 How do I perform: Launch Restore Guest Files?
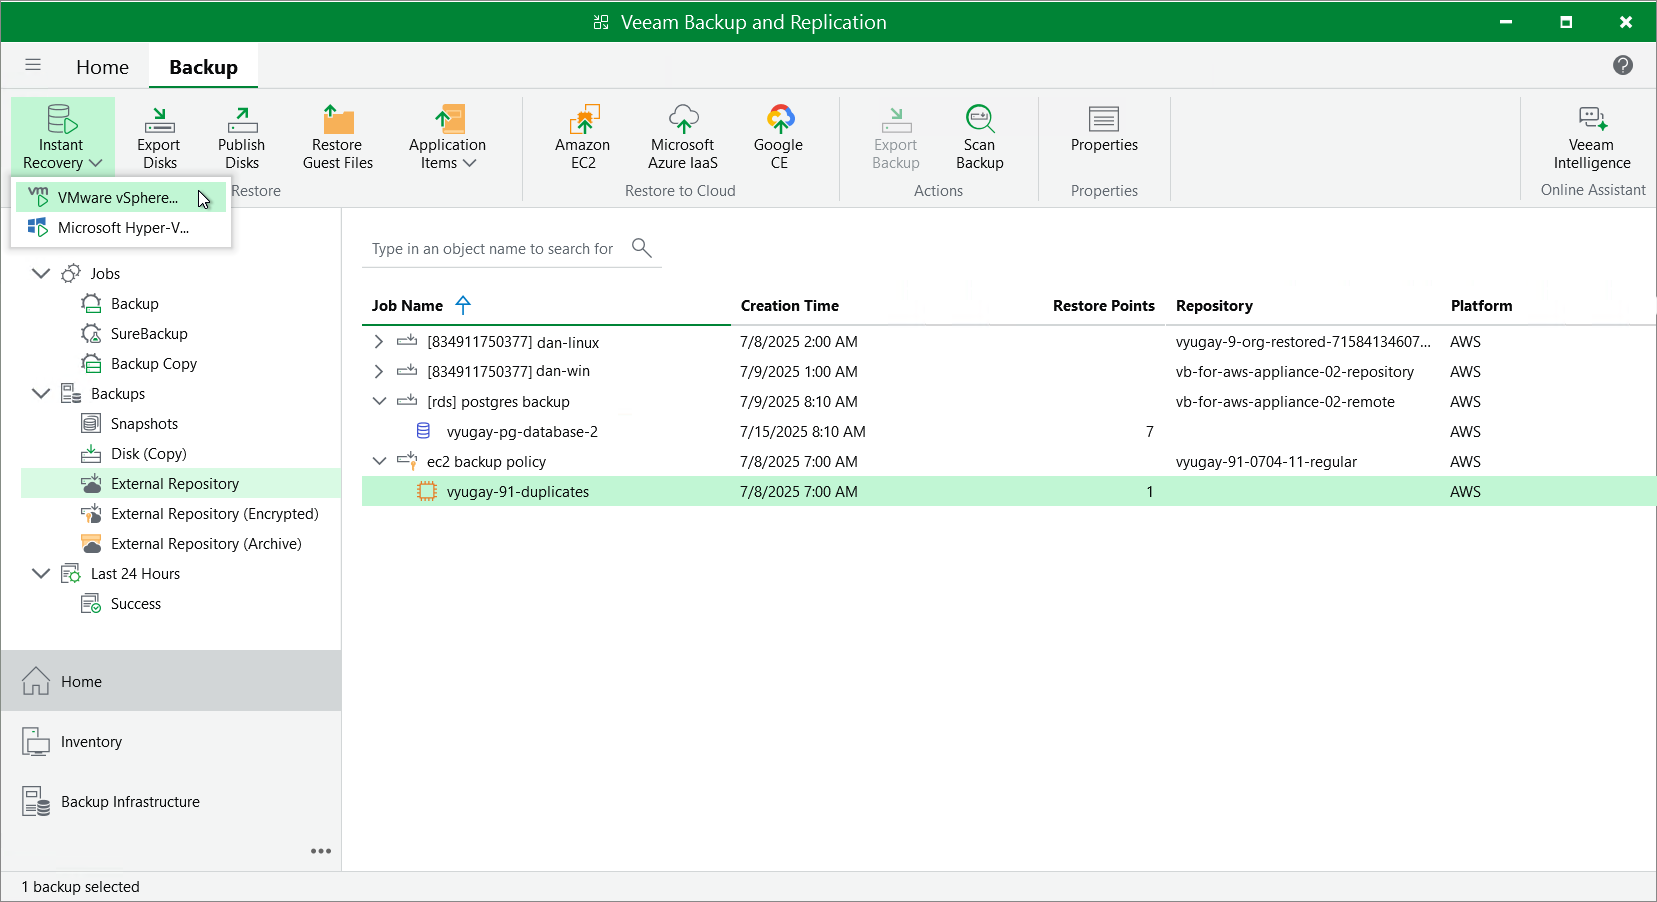pyautogui.click(x=338, y=137)
